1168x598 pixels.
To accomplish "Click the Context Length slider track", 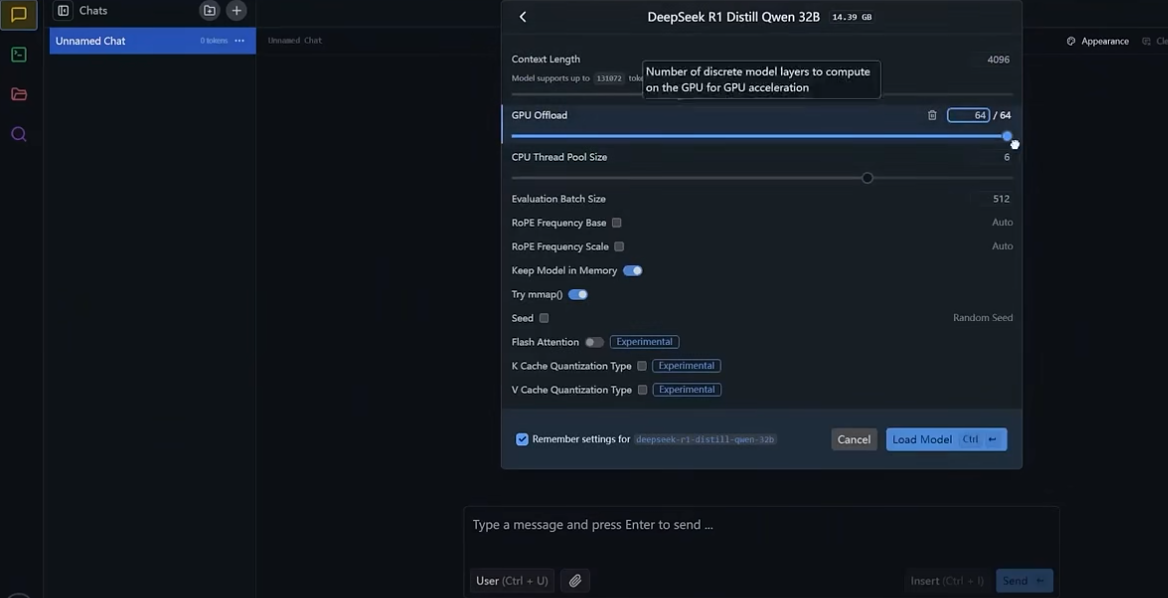I will coord(762,95).
